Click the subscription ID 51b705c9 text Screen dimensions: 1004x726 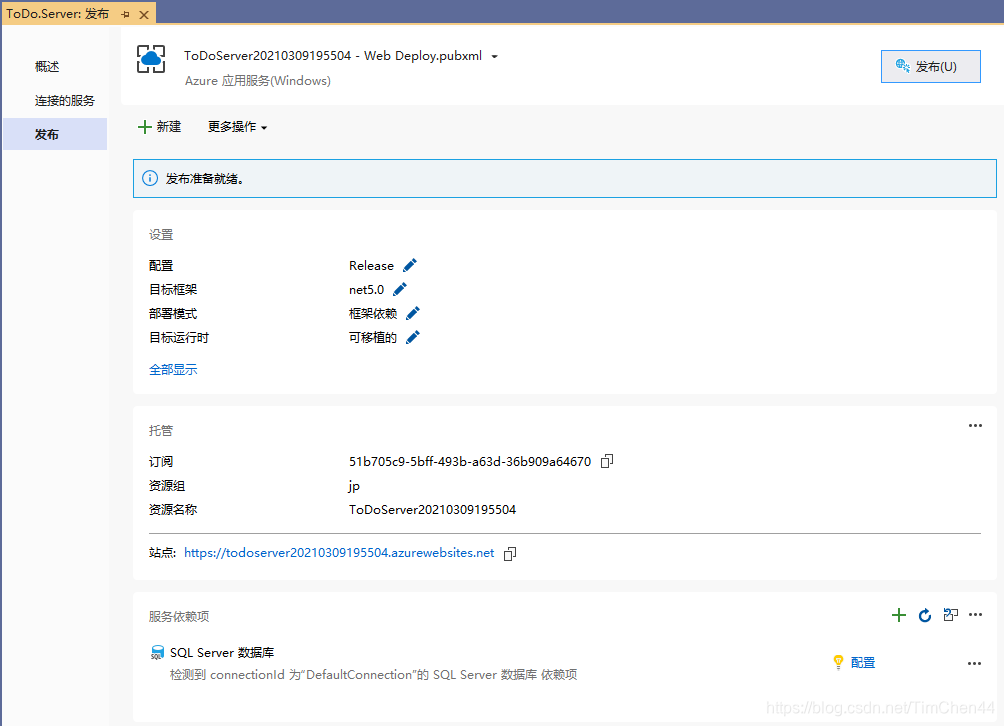pos(470,462)
